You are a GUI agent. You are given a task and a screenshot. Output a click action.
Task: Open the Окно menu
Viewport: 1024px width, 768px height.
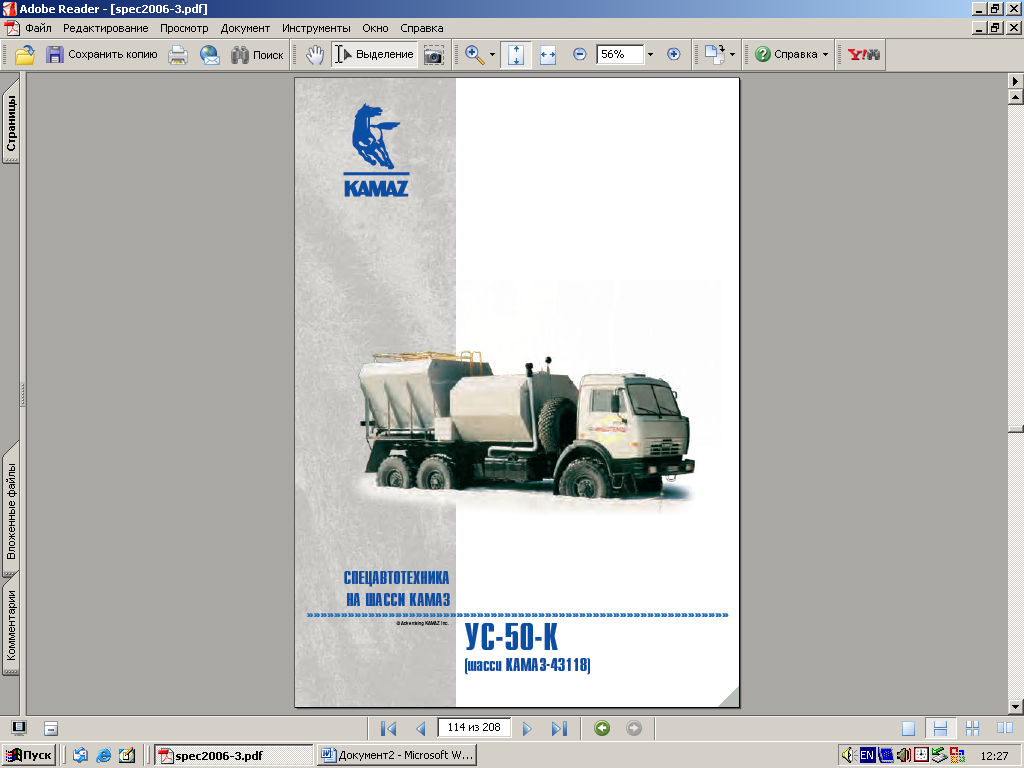376,28
